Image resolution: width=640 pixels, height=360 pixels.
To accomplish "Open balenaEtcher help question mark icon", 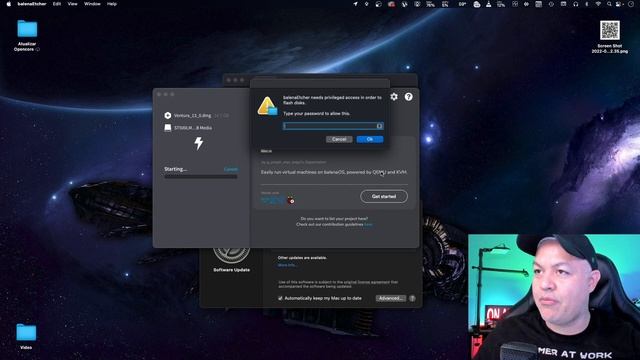I will tap(408, 97).
